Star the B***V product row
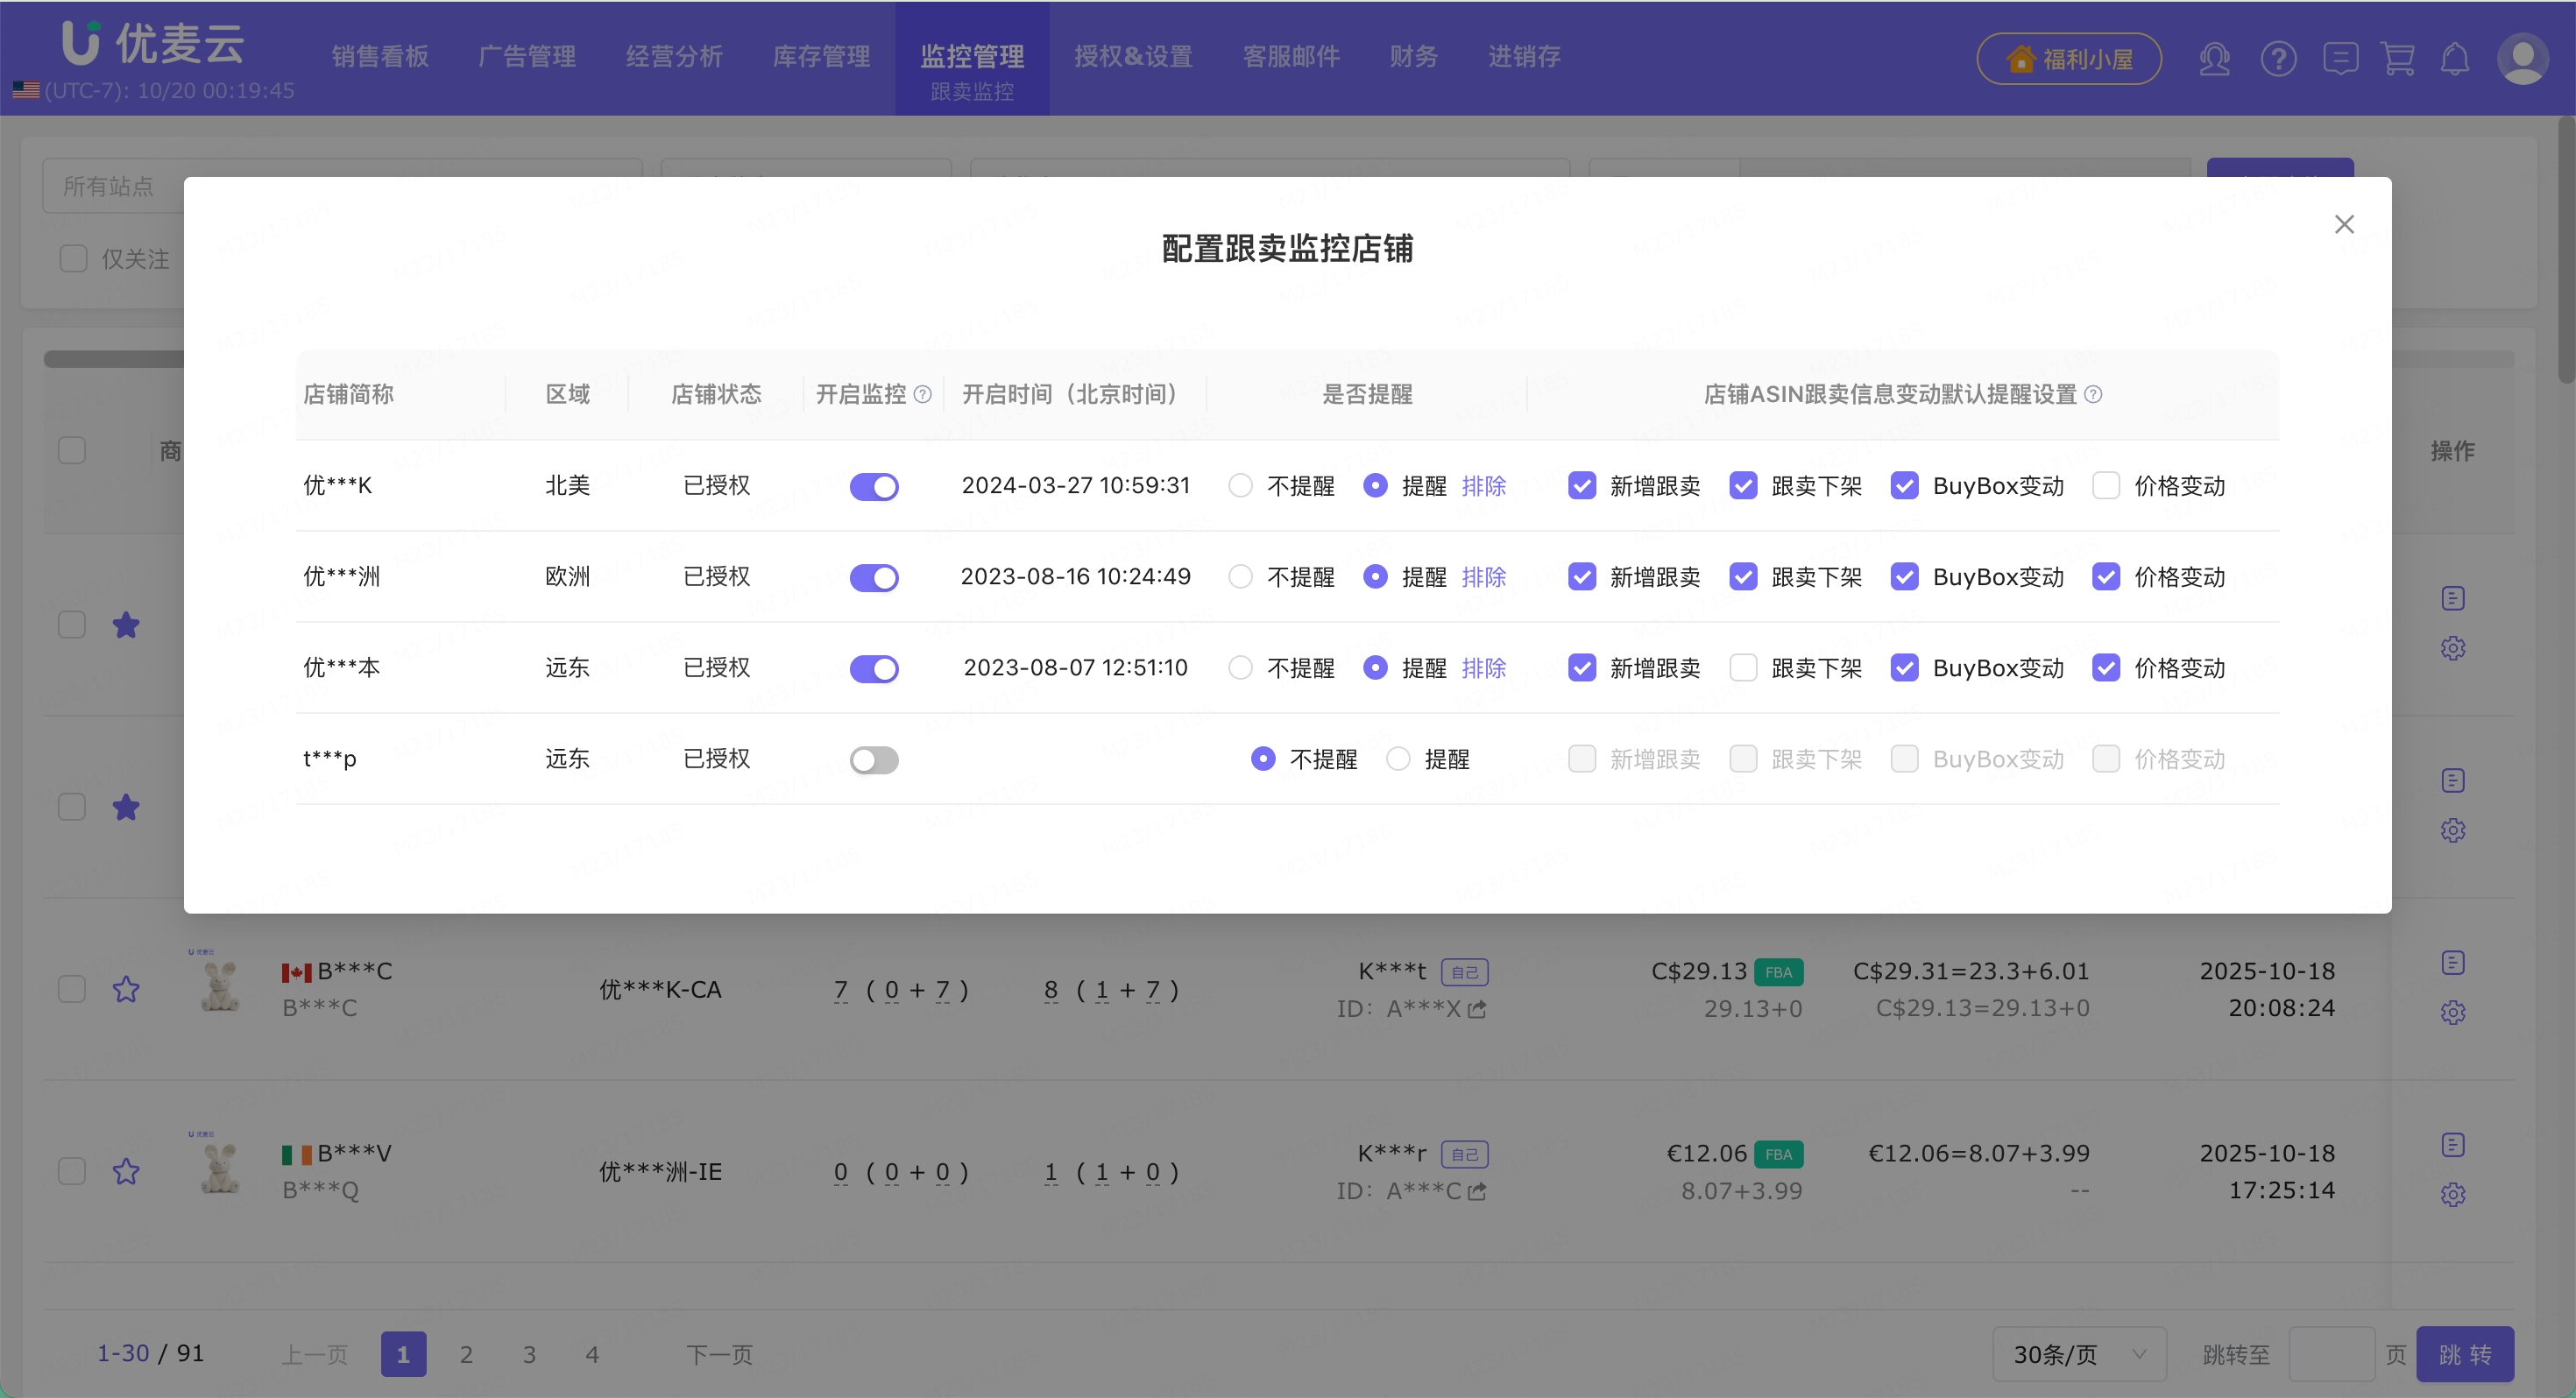 [x=127, y=1171]
